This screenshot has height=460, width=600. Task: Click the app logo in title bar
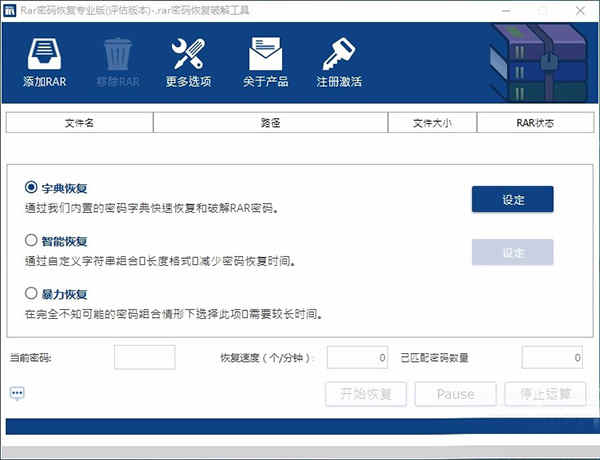tap(10, 9)
